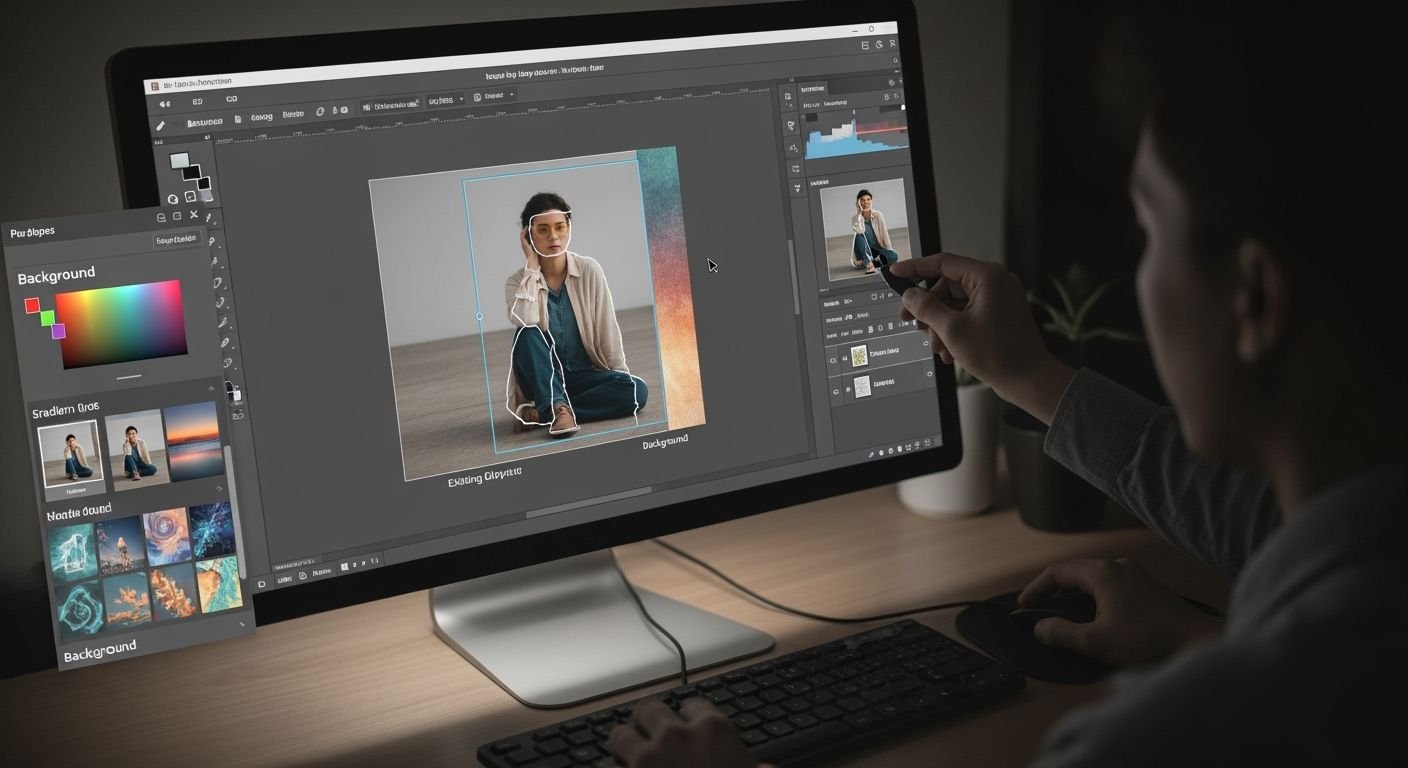The width and height of the screenshot is (1408, 768).
Task: Select the yellow-patterned layer thumbnail
Action: click(x=858, y=356)
